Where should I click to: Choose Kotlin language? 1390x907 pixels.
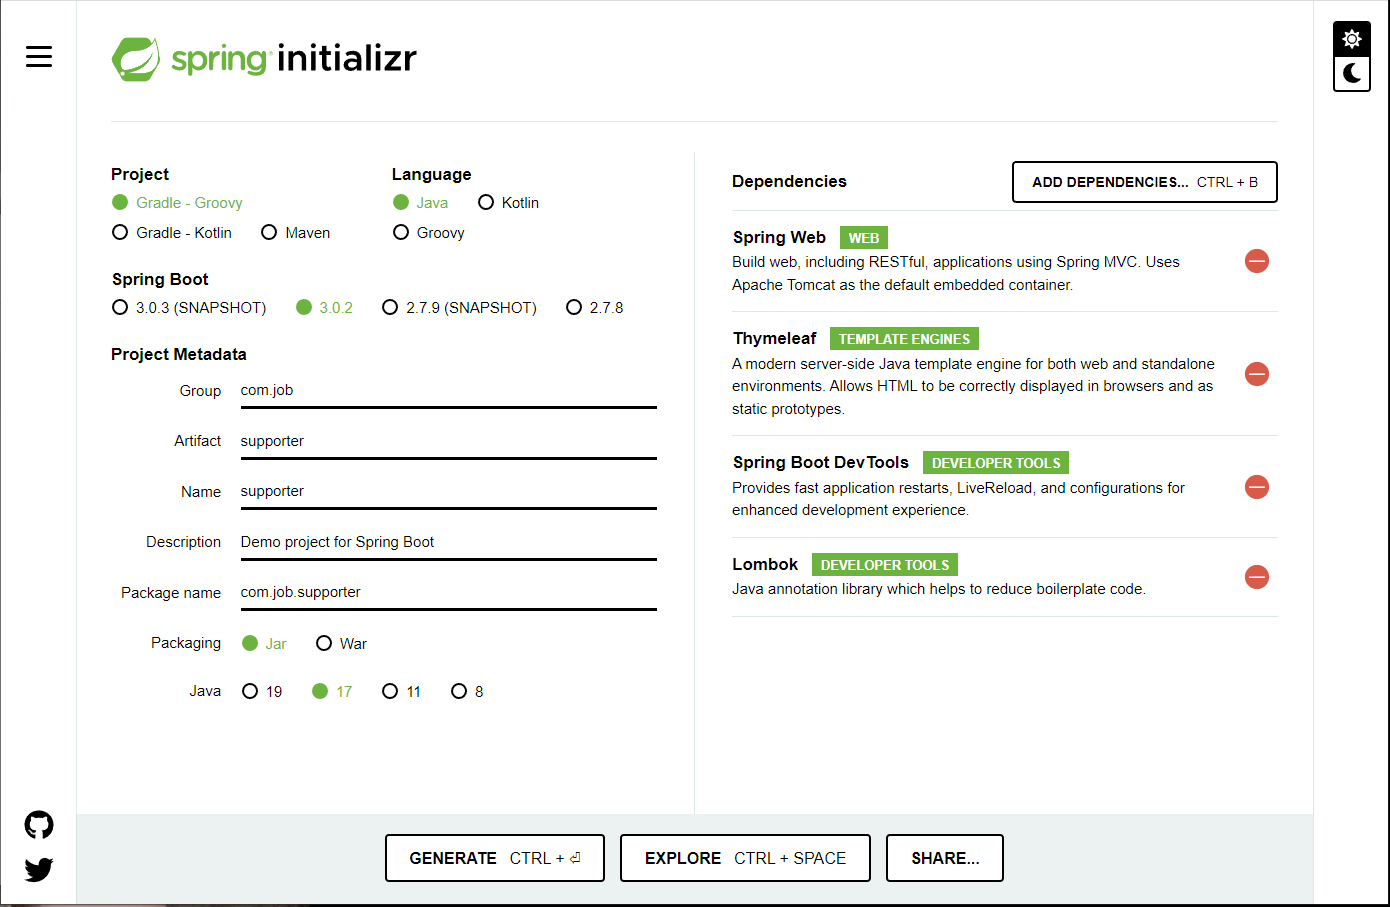click(x=509, y=203)
